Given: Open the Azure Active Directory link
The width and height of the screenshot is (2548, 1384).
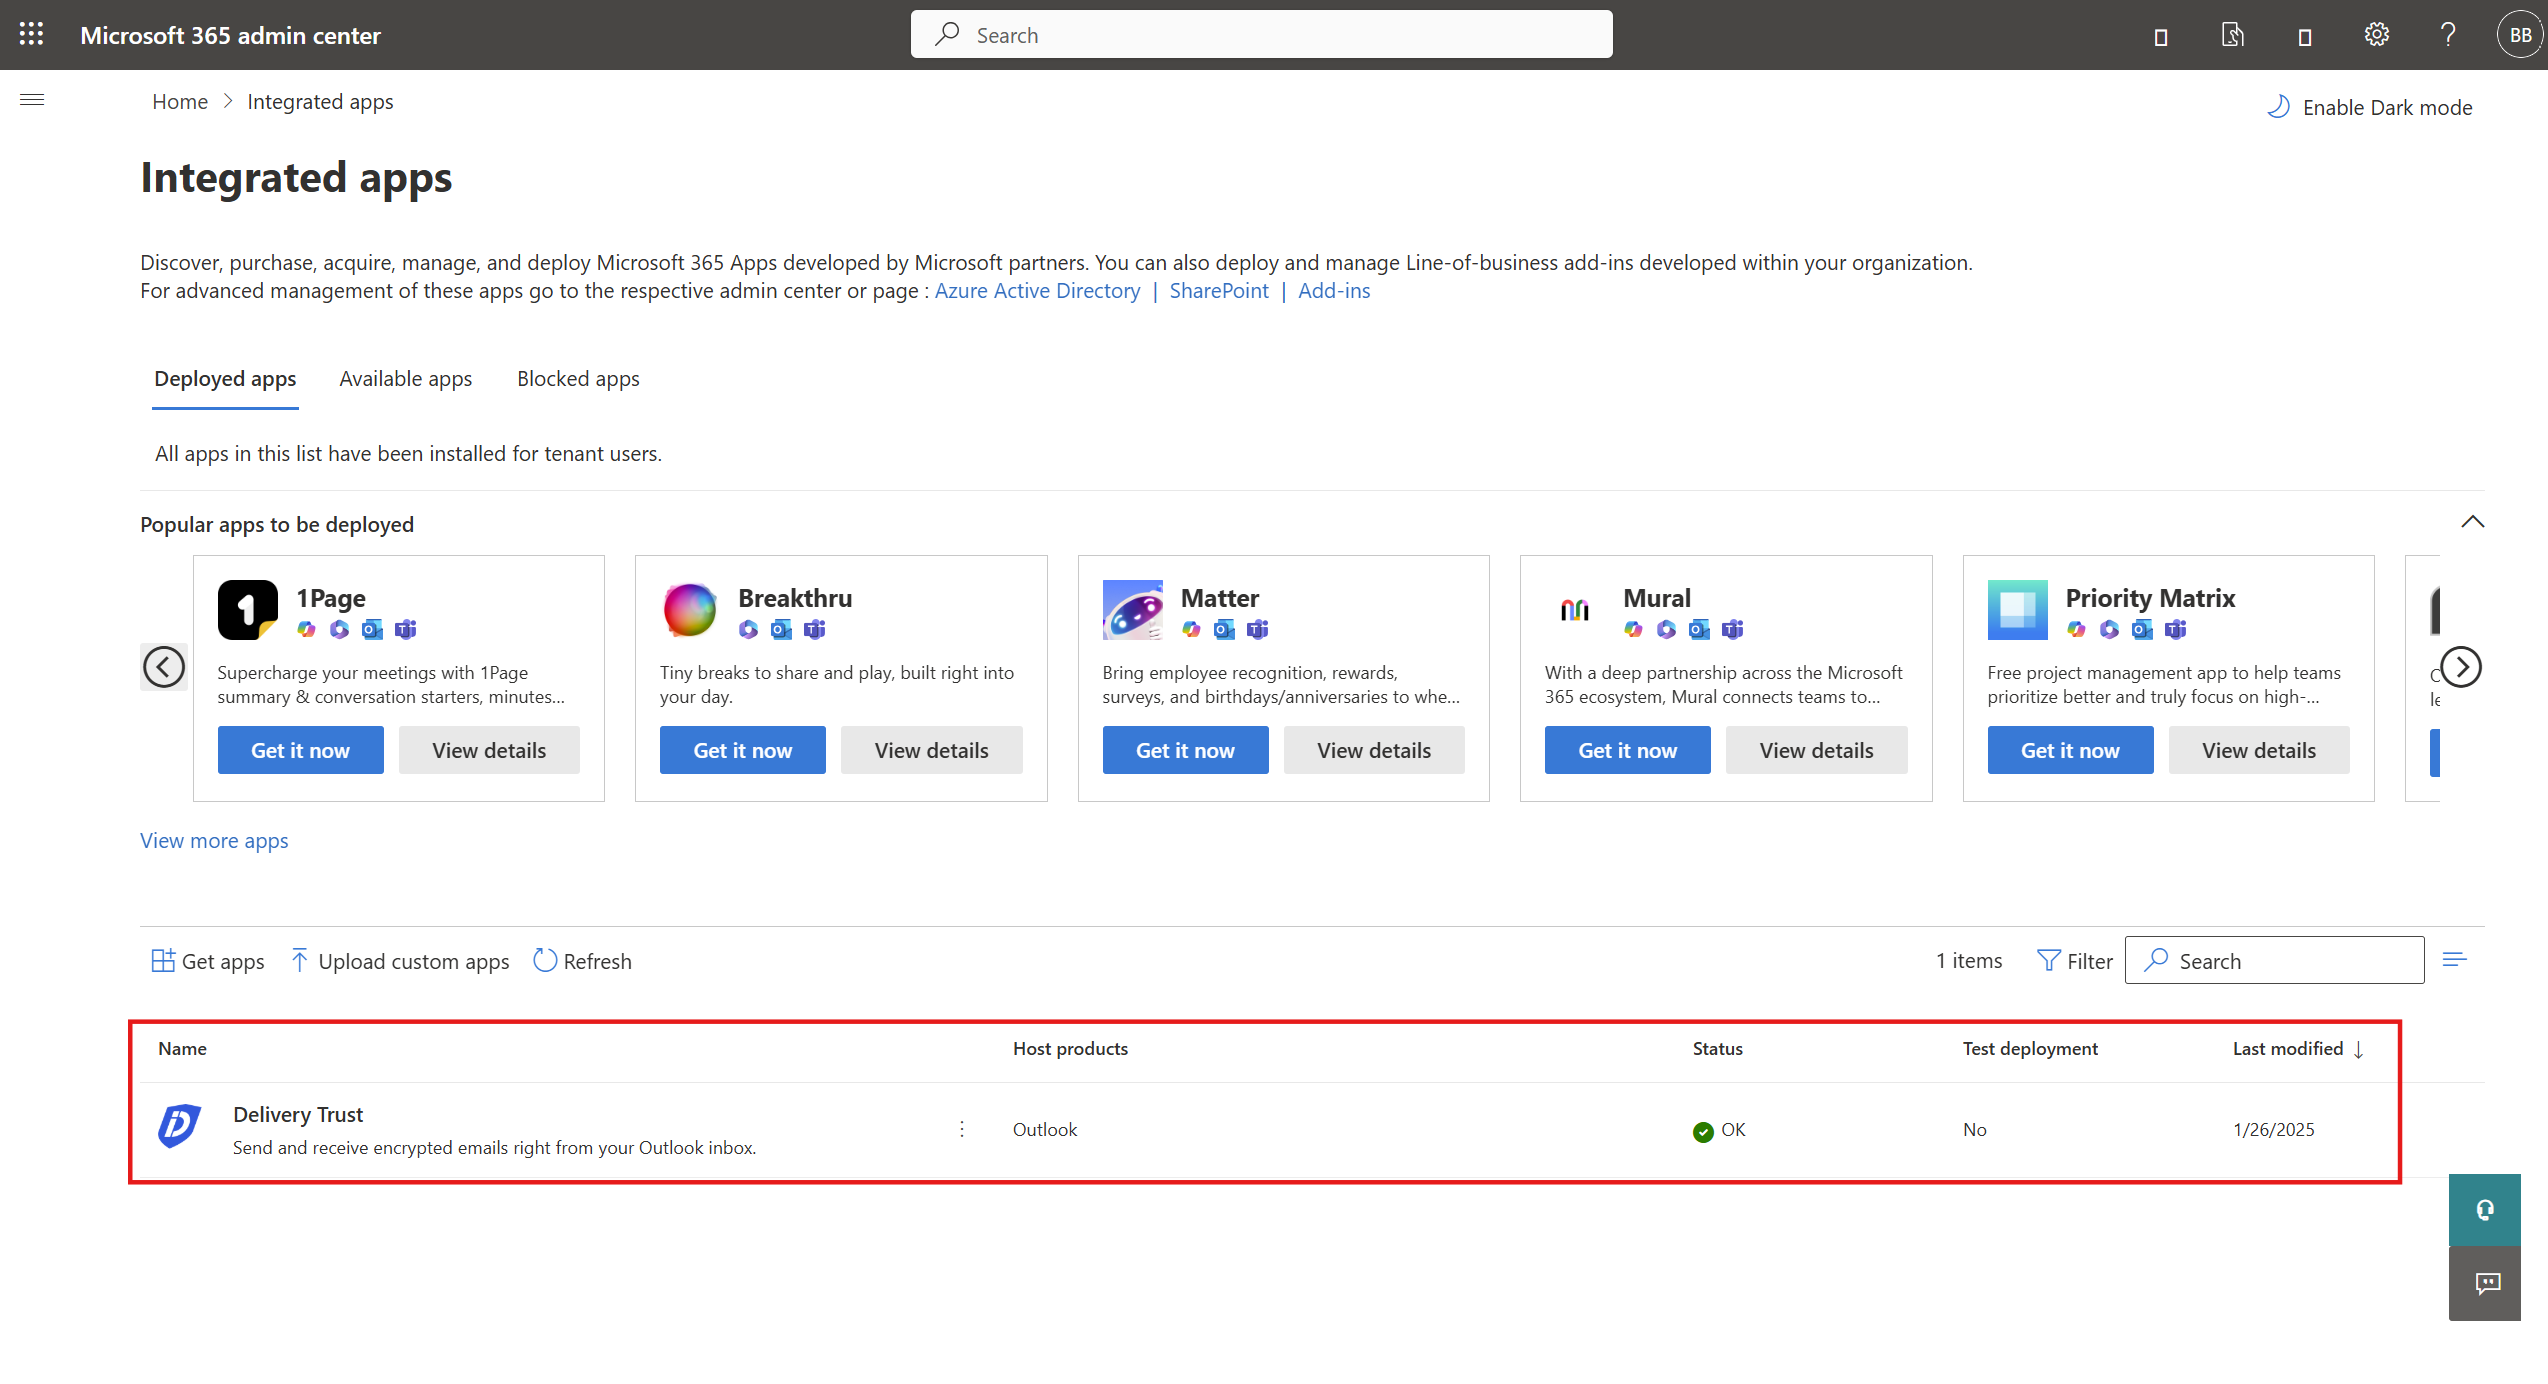Looking at the screenshot, I should pyautogui.click(x=1037, y=291).
